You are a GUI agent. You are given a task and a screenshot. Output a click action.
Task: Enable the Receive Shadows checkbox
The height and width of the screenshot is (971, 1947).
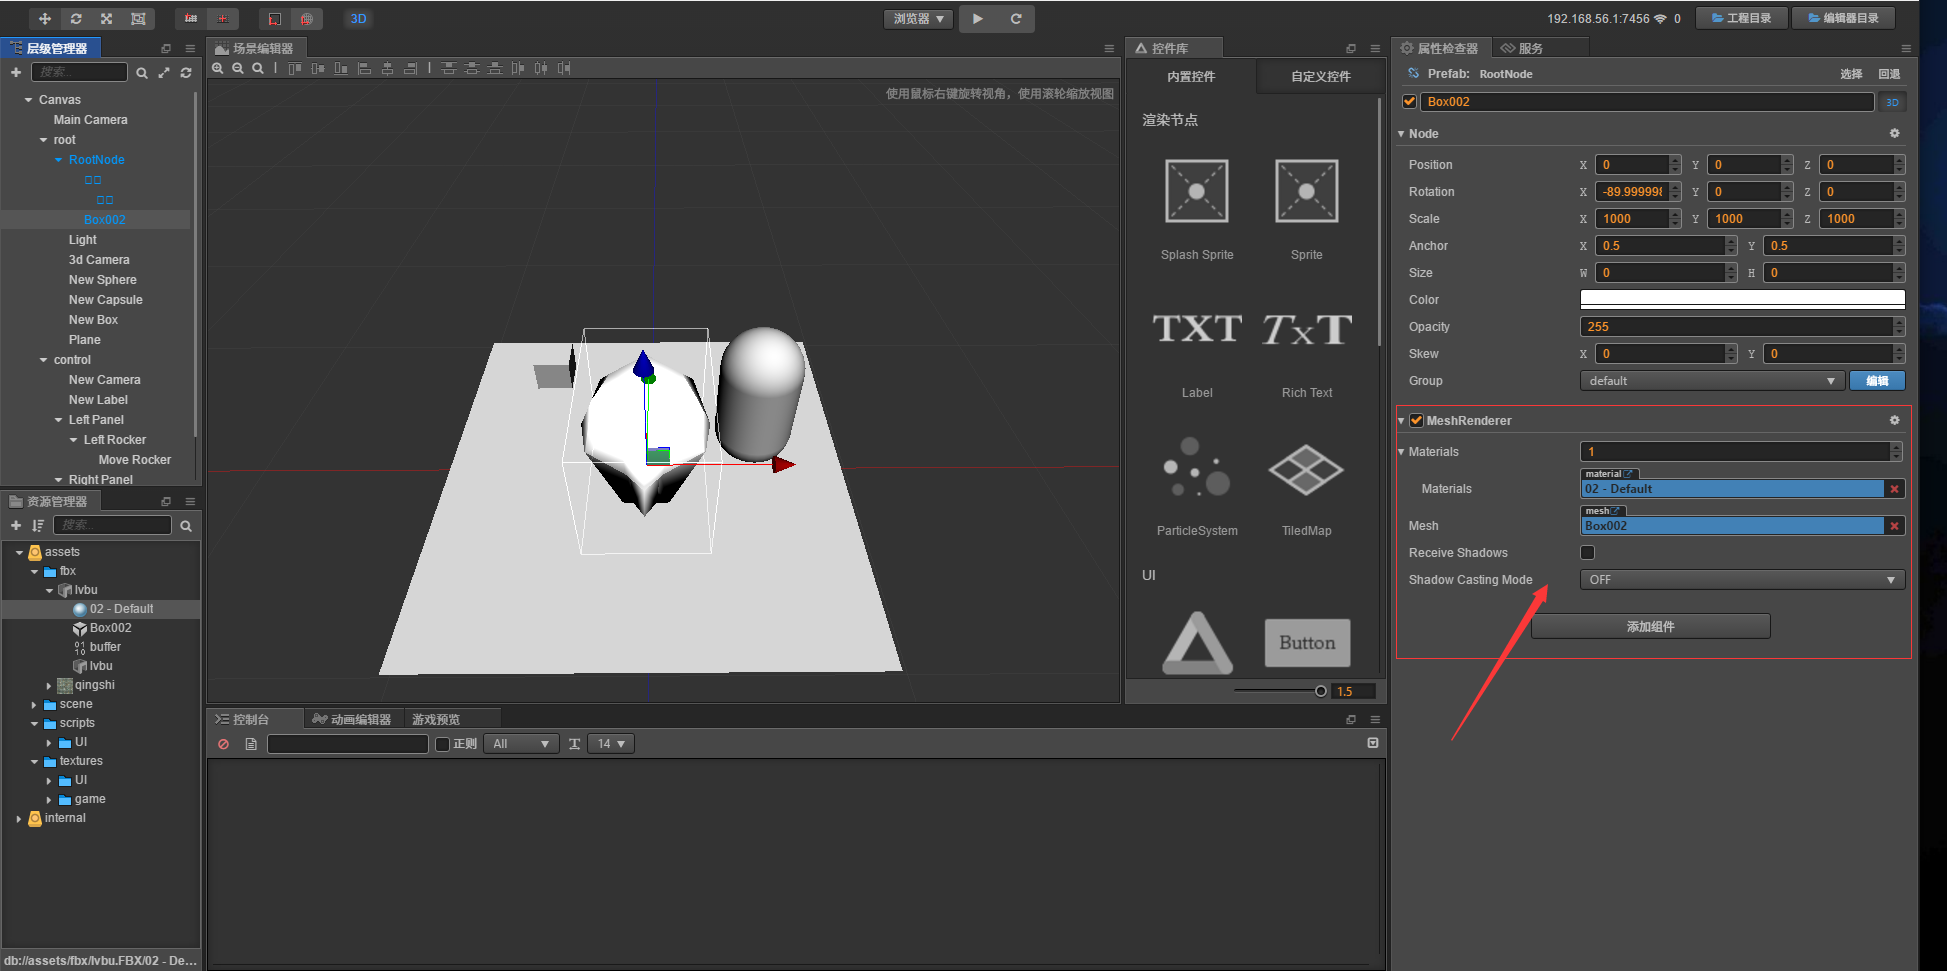click(1587, 552)
